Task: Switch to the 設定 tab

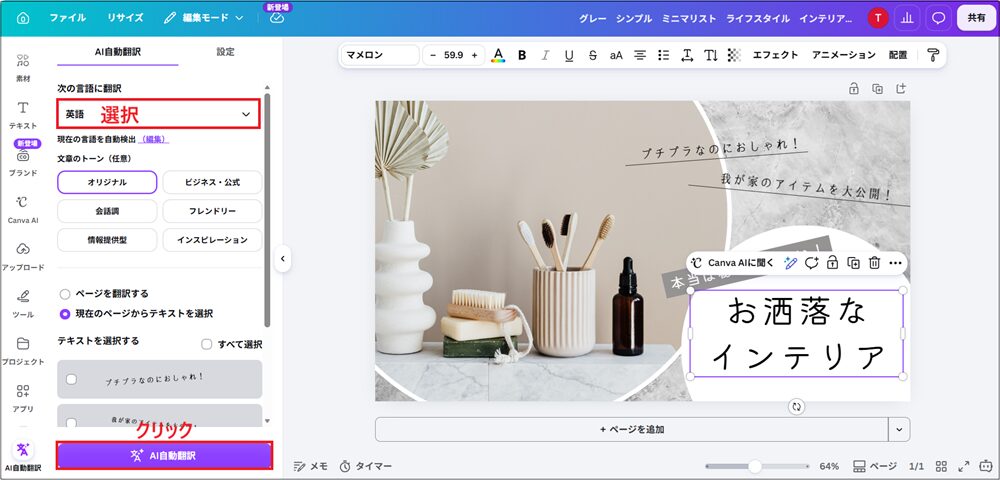Action: point(225,52)
